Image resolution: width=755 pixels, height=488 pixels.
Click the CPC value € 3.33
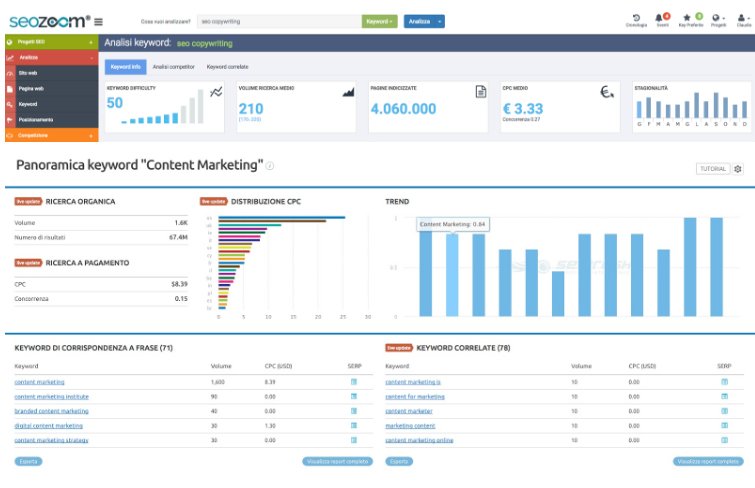click(522, 109)
